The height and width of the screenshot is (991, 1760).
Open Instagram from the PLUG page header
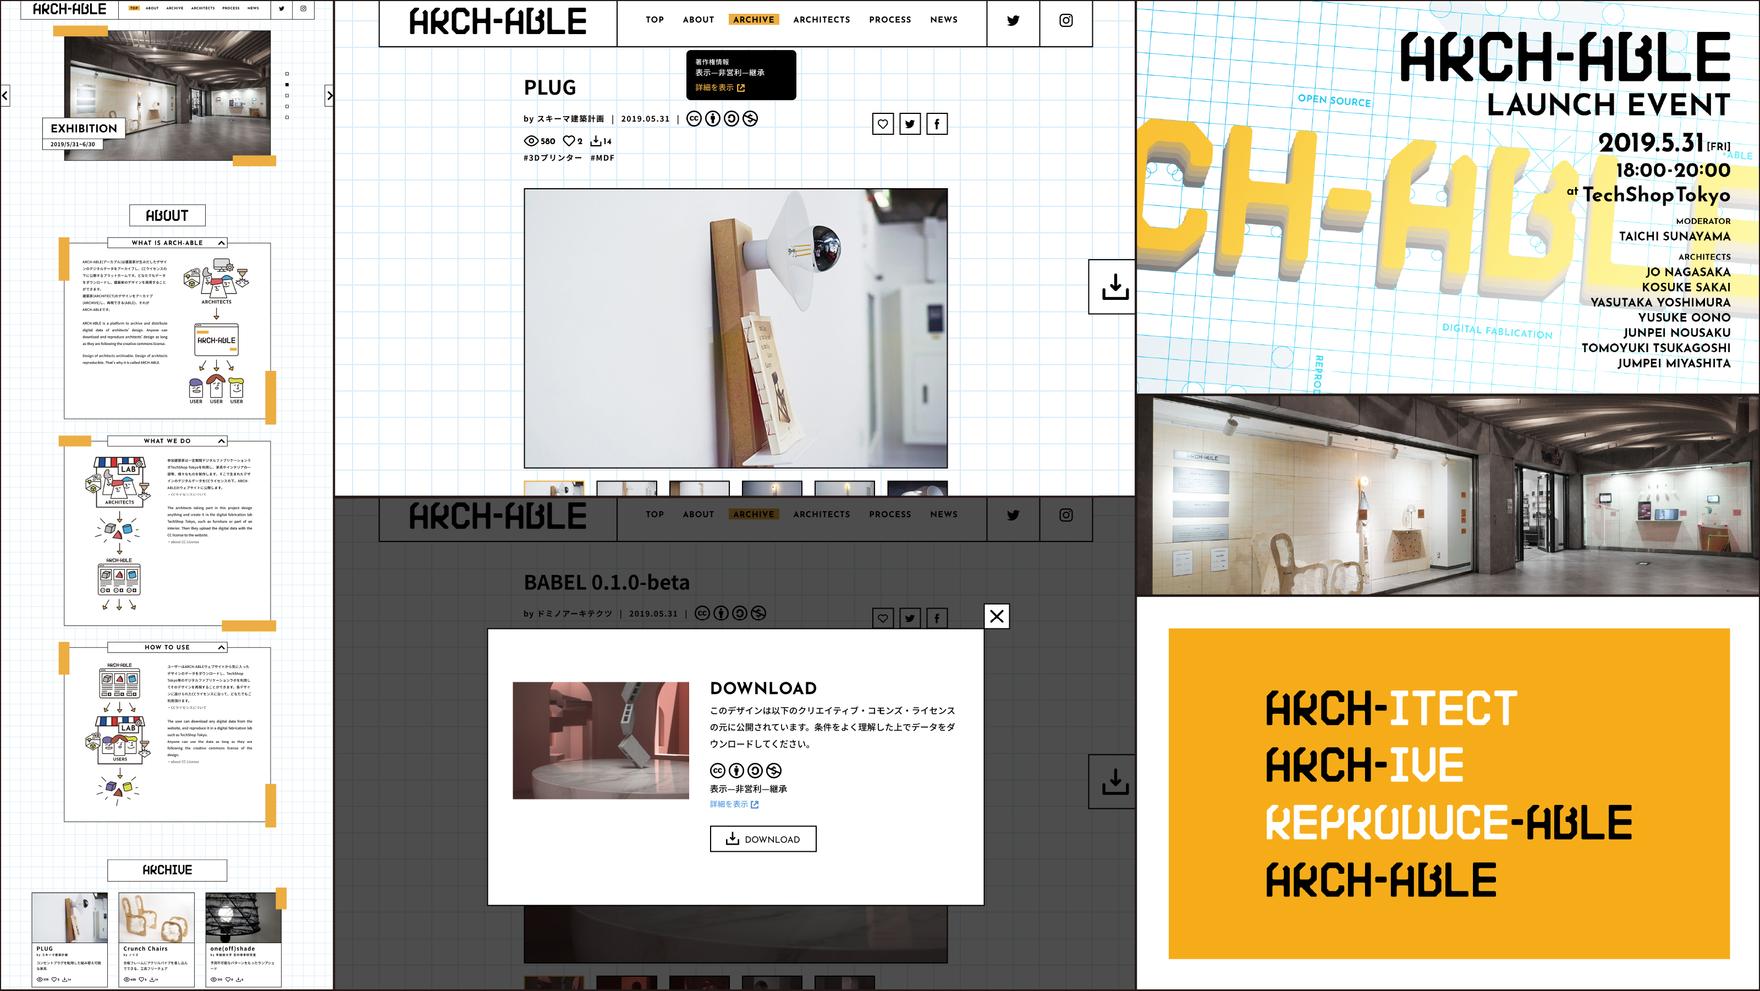pyautogui.click(x=1066, y=21)
